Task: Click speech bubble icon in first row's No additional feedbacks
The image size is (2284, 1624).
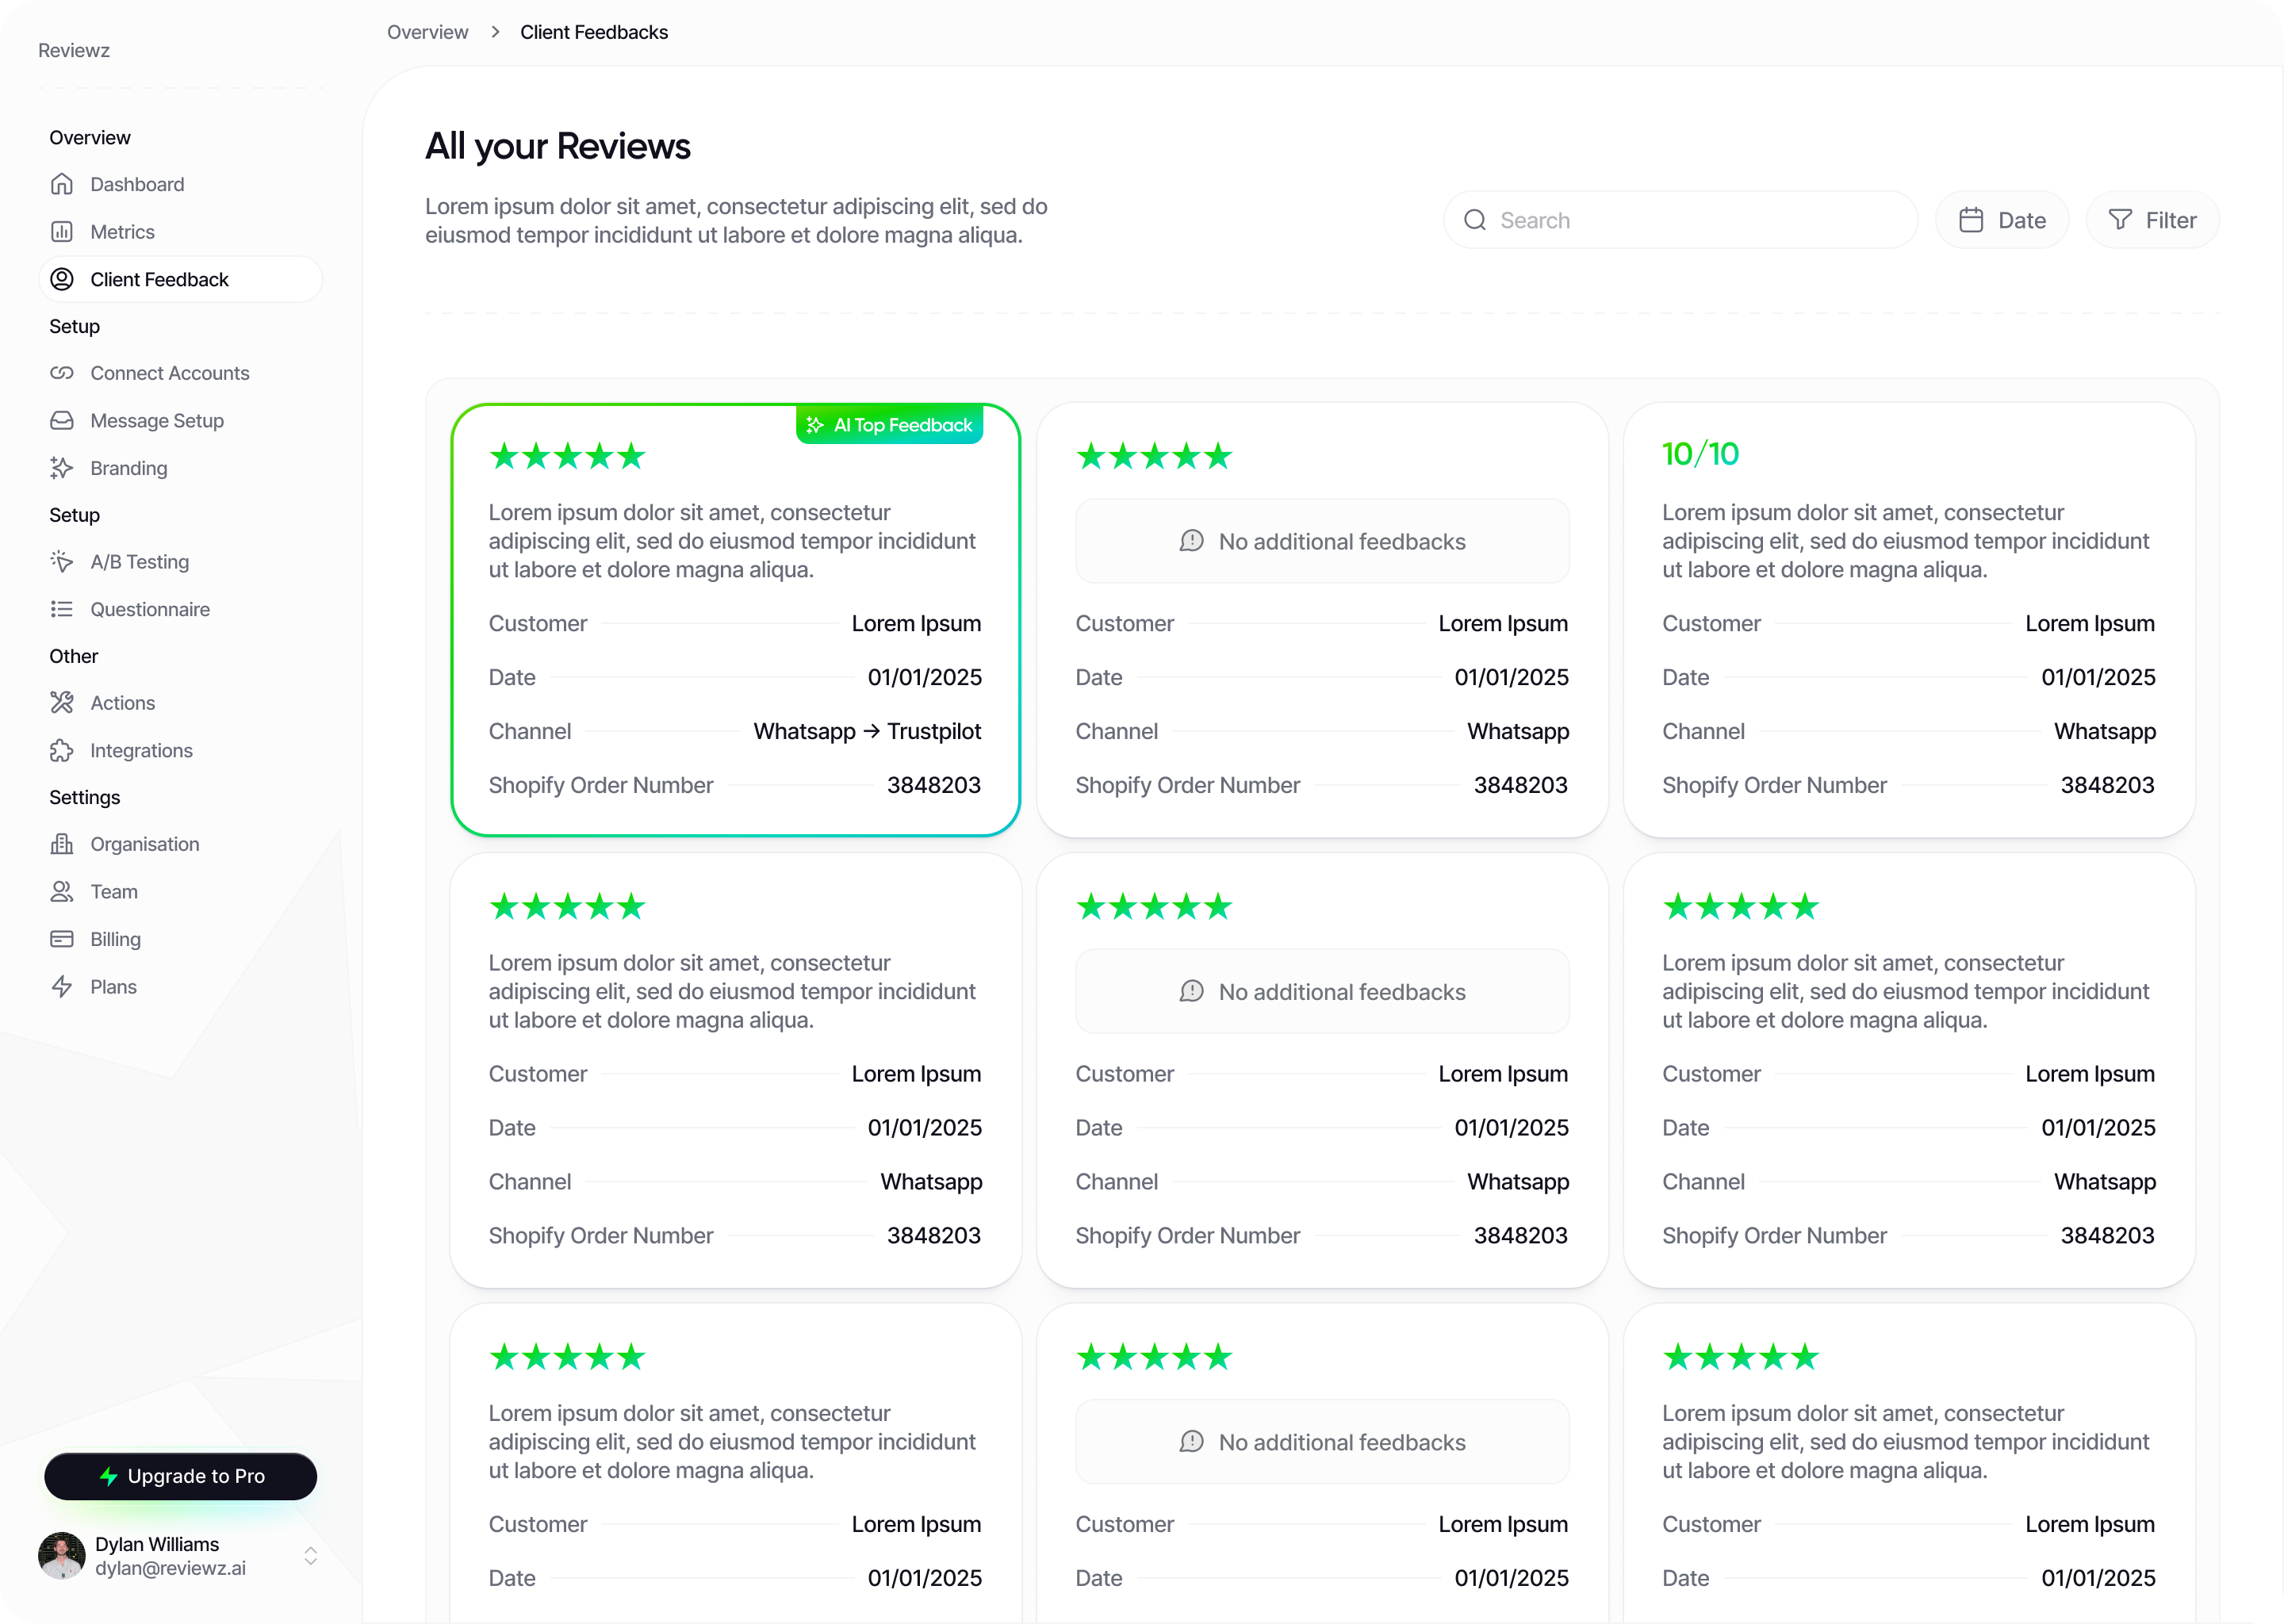Action: coord(1191,541)
